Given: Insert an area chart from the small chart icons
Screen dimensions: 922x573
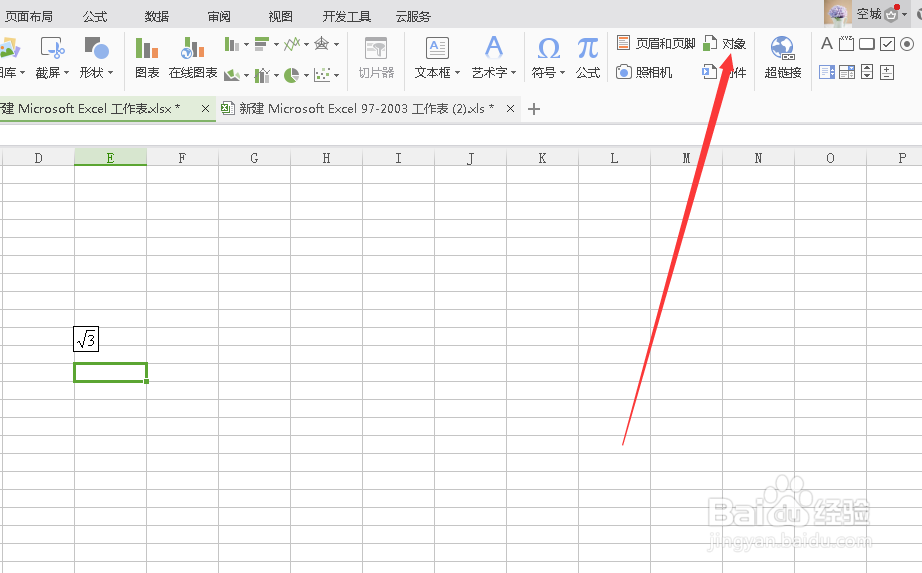Looking at the screenshot, I should point(232,75).
